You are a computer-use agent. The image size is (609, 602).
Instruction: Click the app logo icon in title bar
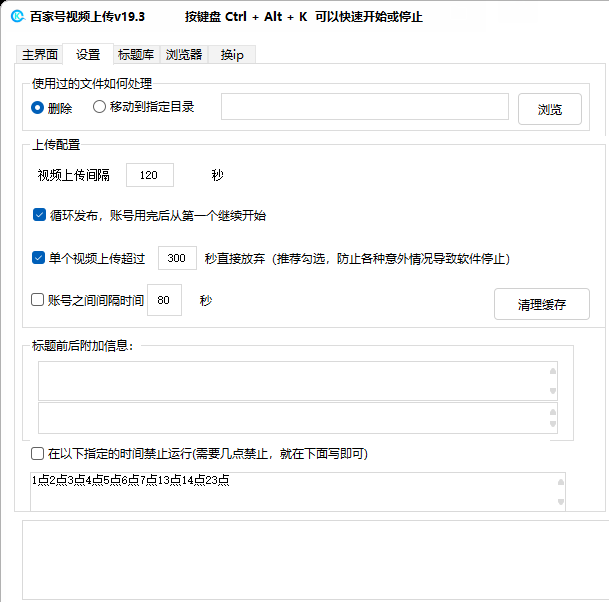coord(17,16)
